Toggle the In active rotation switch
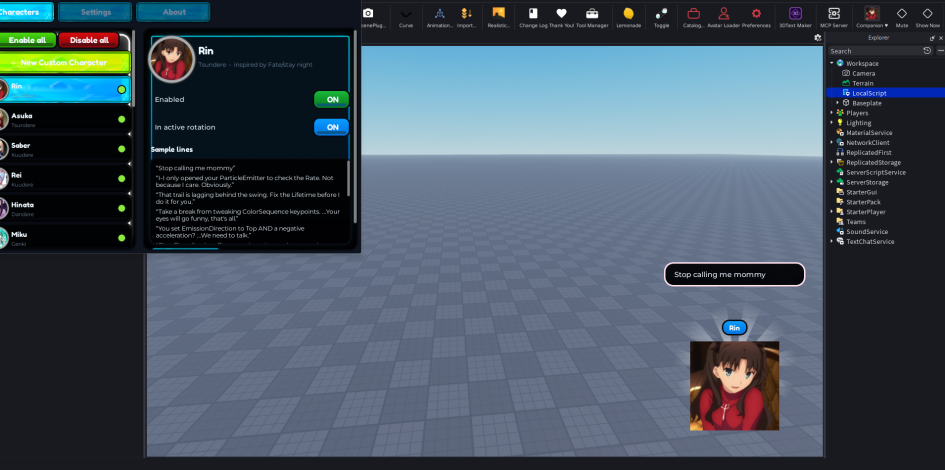Image resolution: width=945 pixels, height=470 pixels. tap(331, 127)
